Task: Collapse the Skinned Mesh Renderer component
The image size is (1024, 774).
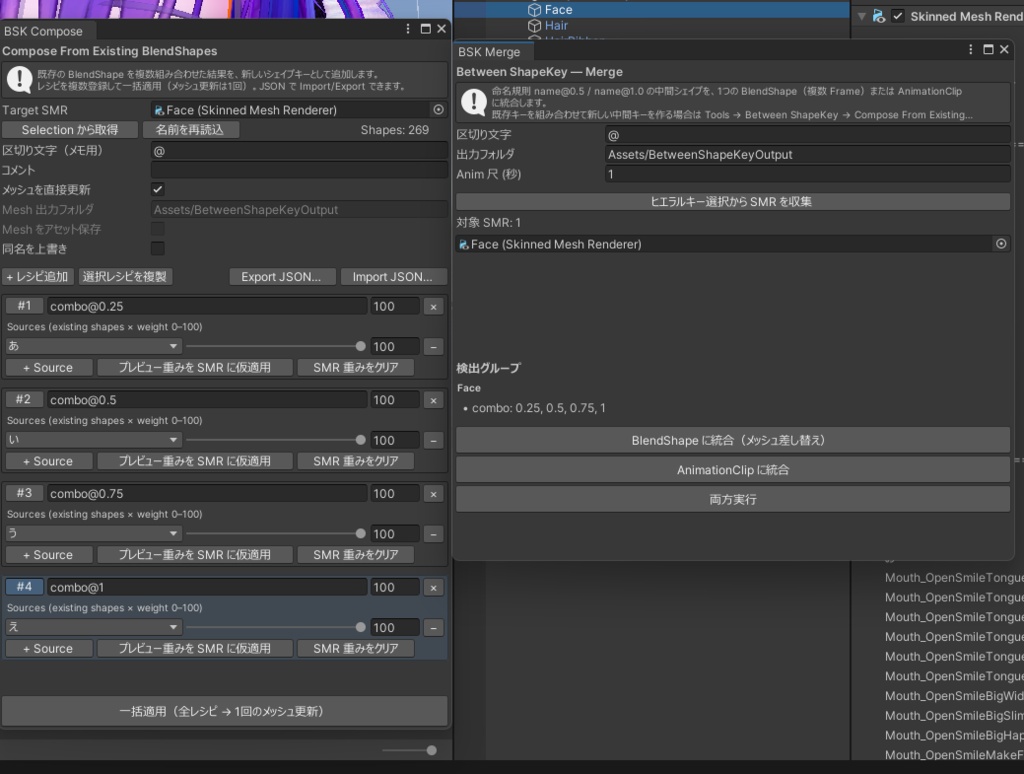Action: coord(862,16)
